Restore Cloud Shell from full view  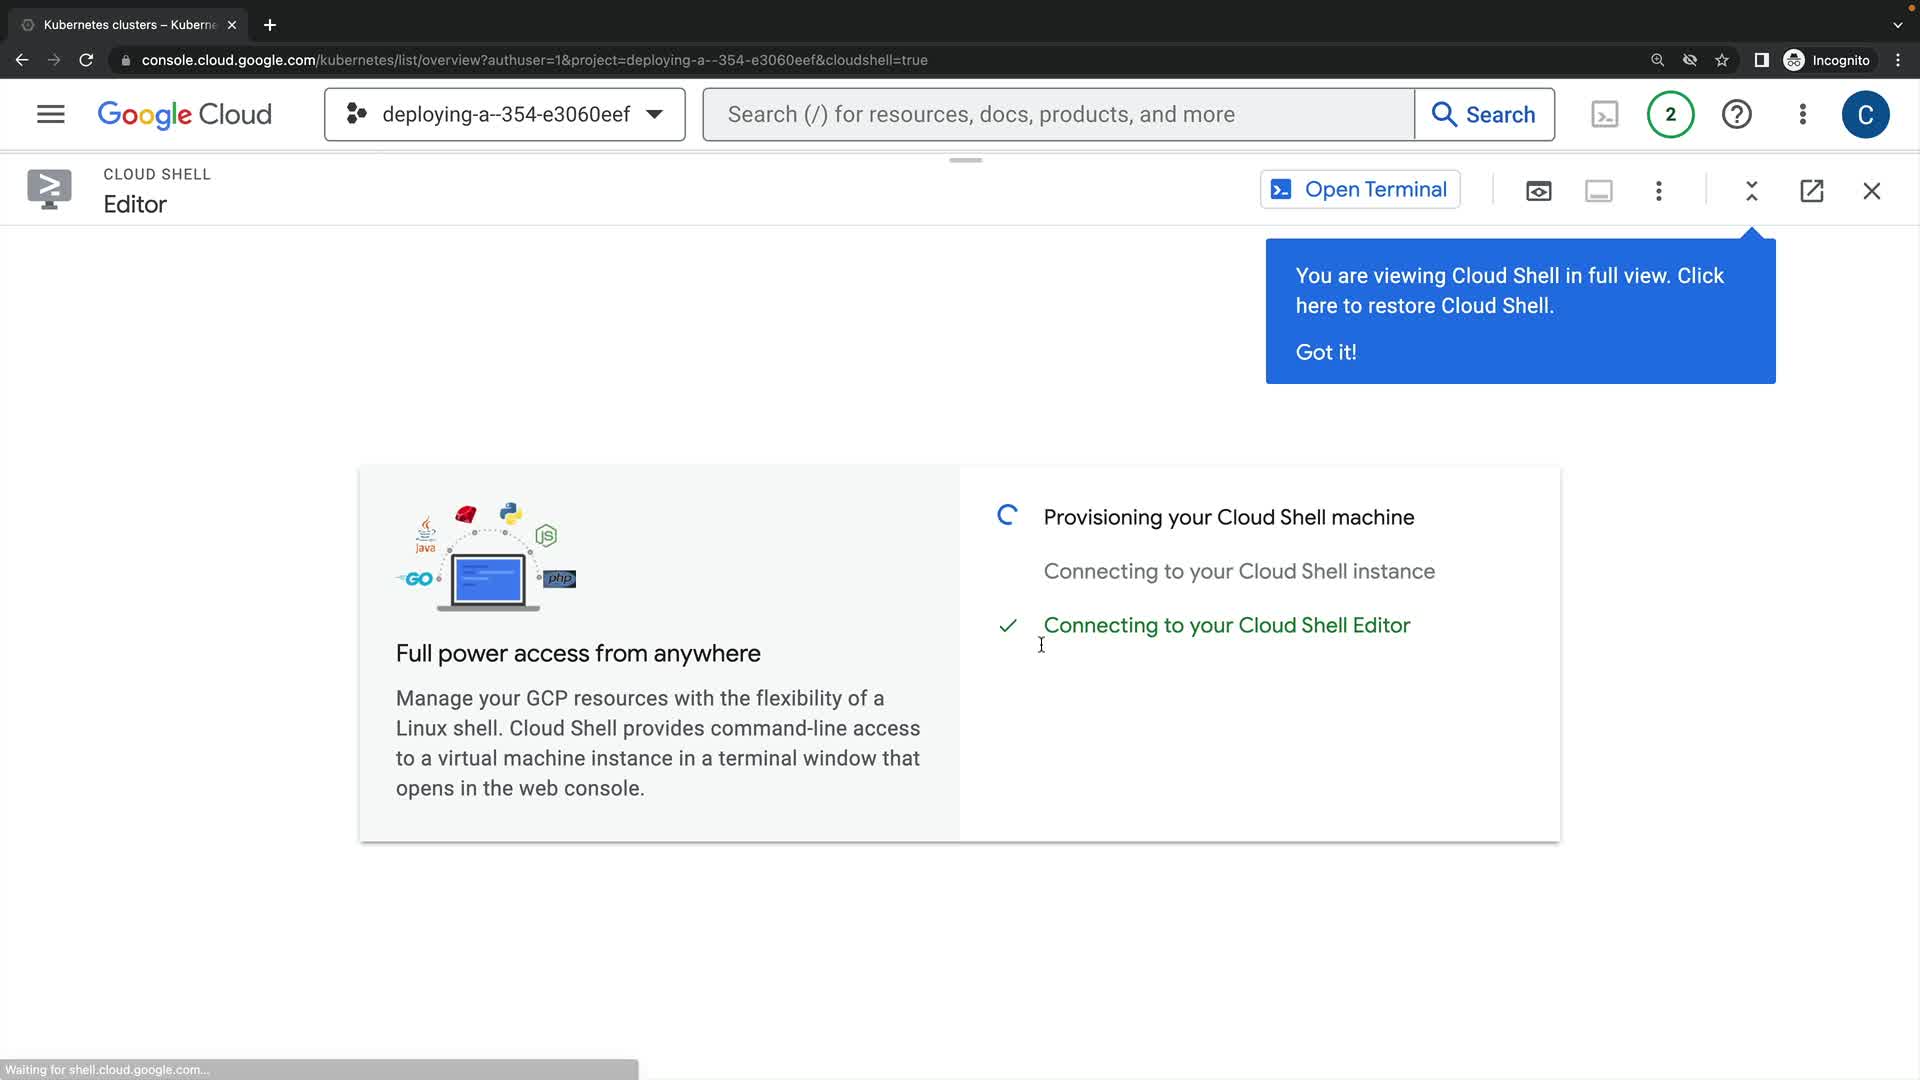(1751, 191)
